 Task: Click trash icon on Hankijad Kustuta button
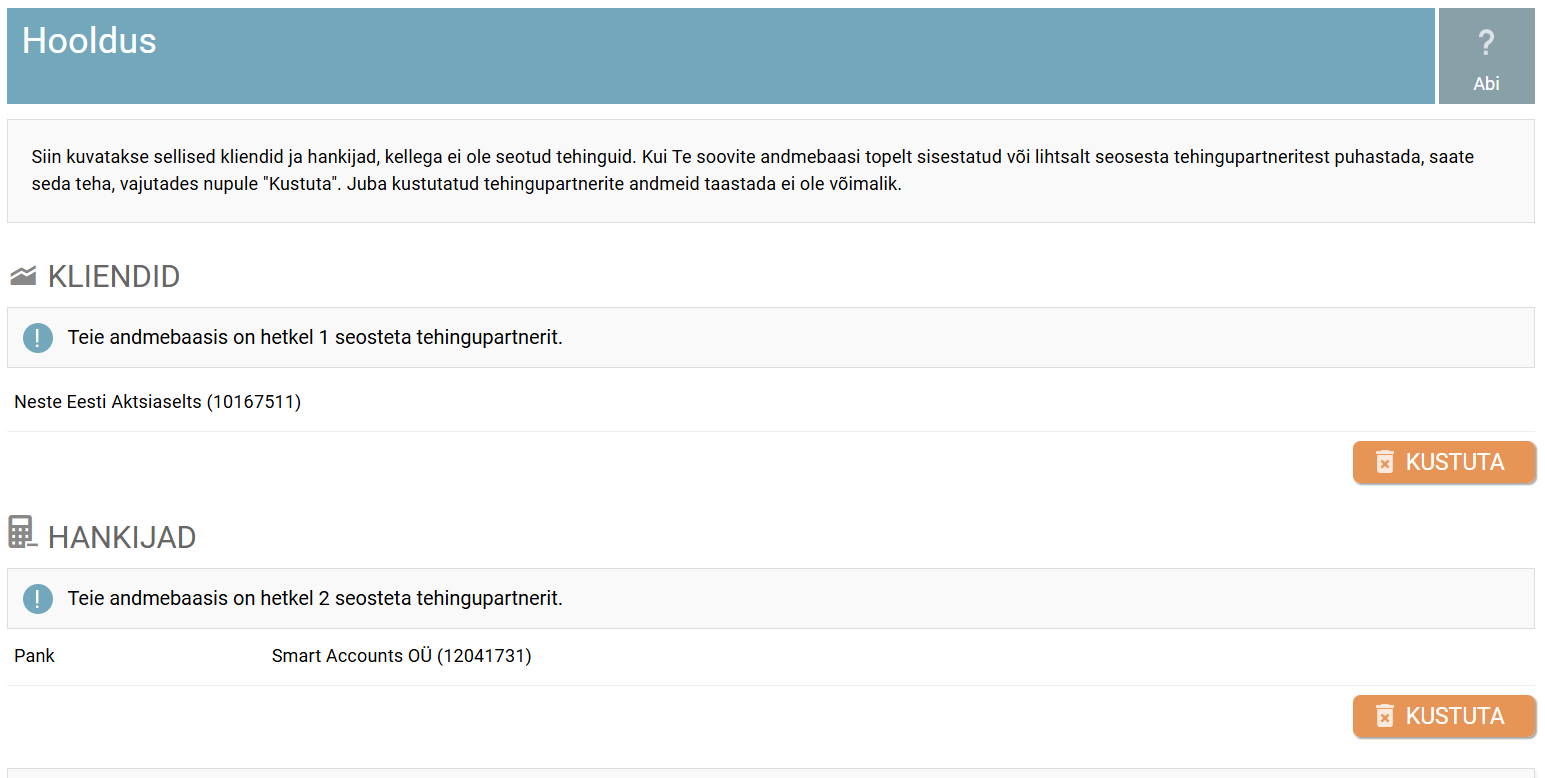click(1384, 716)
